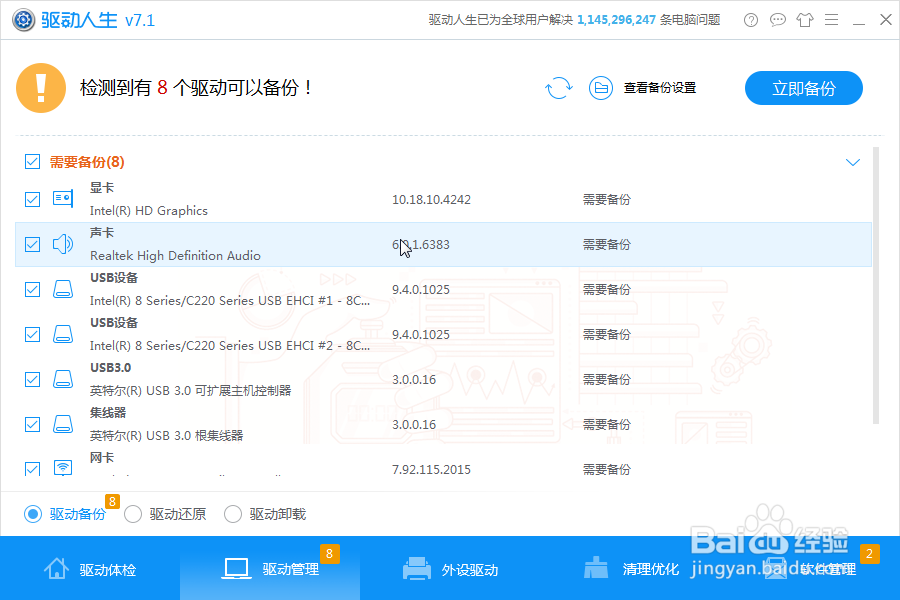900x600 pixels.
Task: Select the 驱动卸载 radio option
Action: click(233, 514)
